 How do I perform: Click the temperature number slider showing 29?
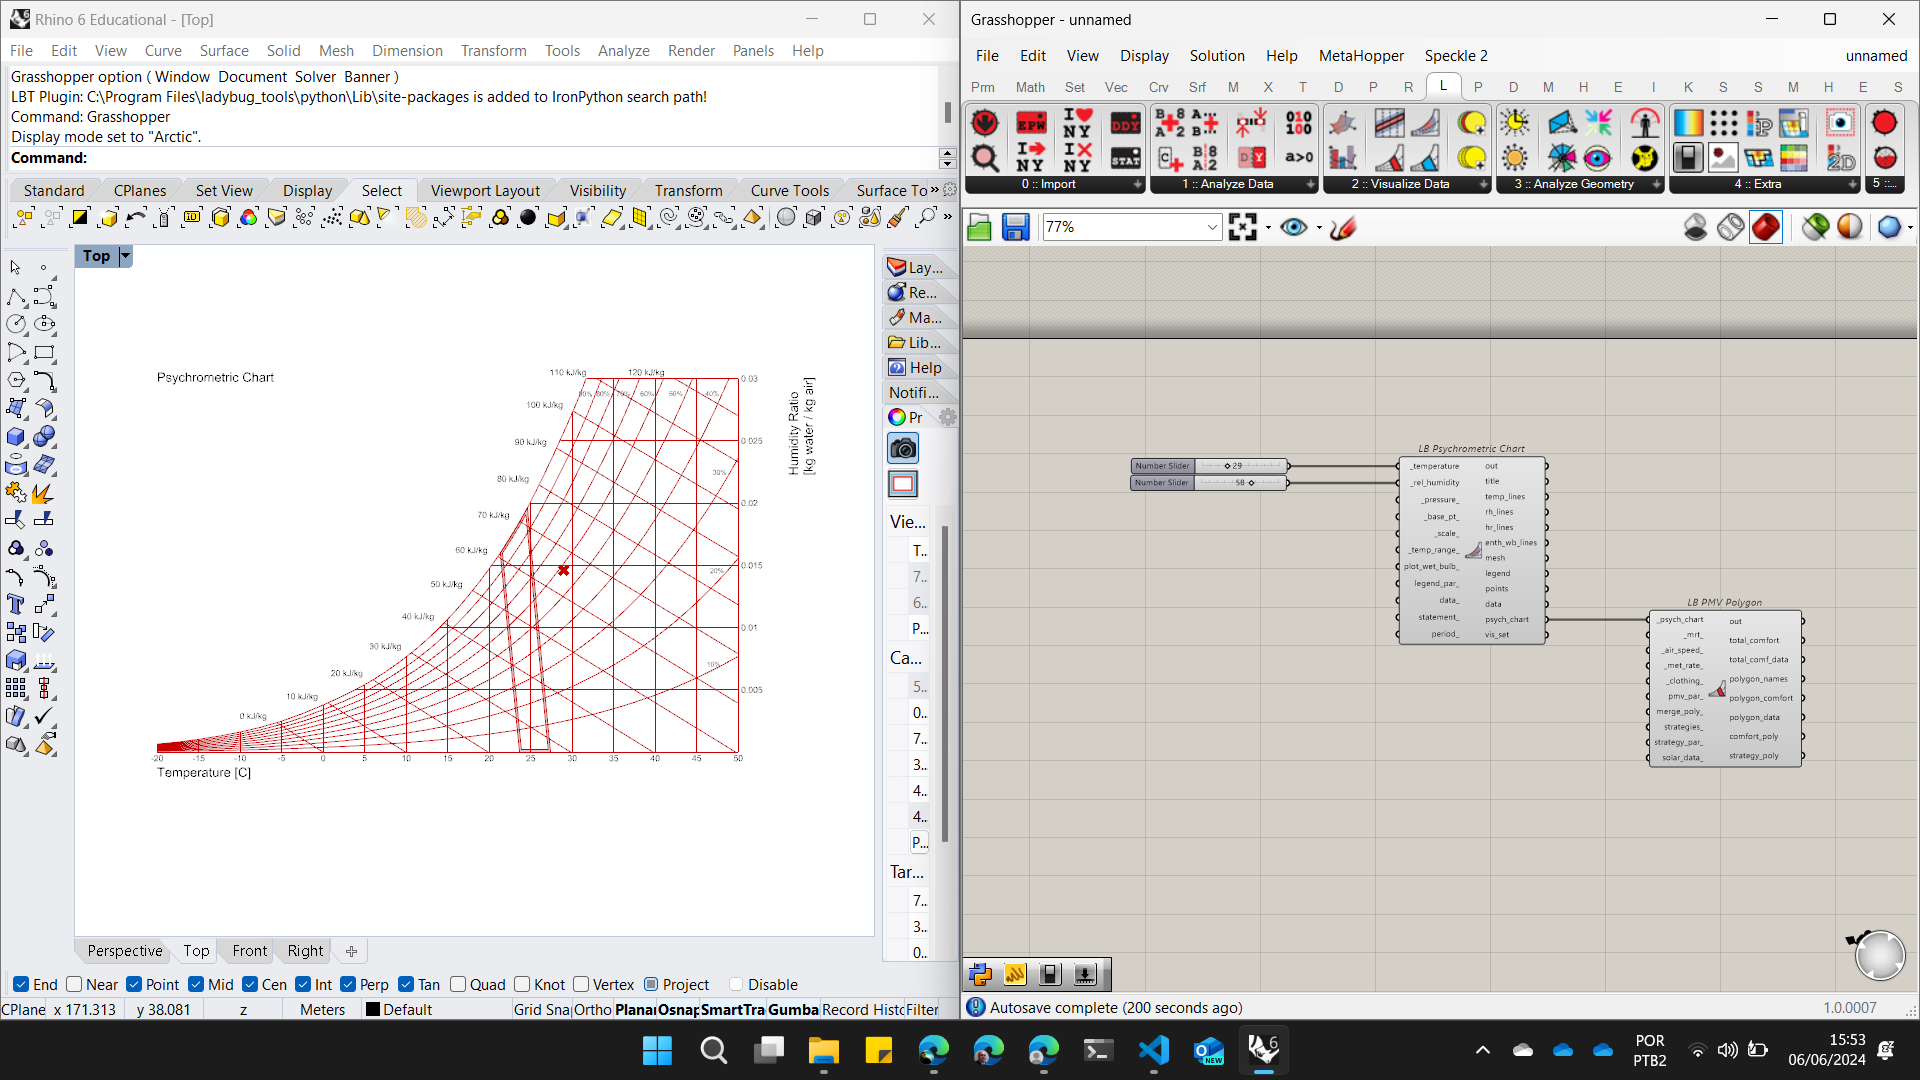tap(1210, 466)
